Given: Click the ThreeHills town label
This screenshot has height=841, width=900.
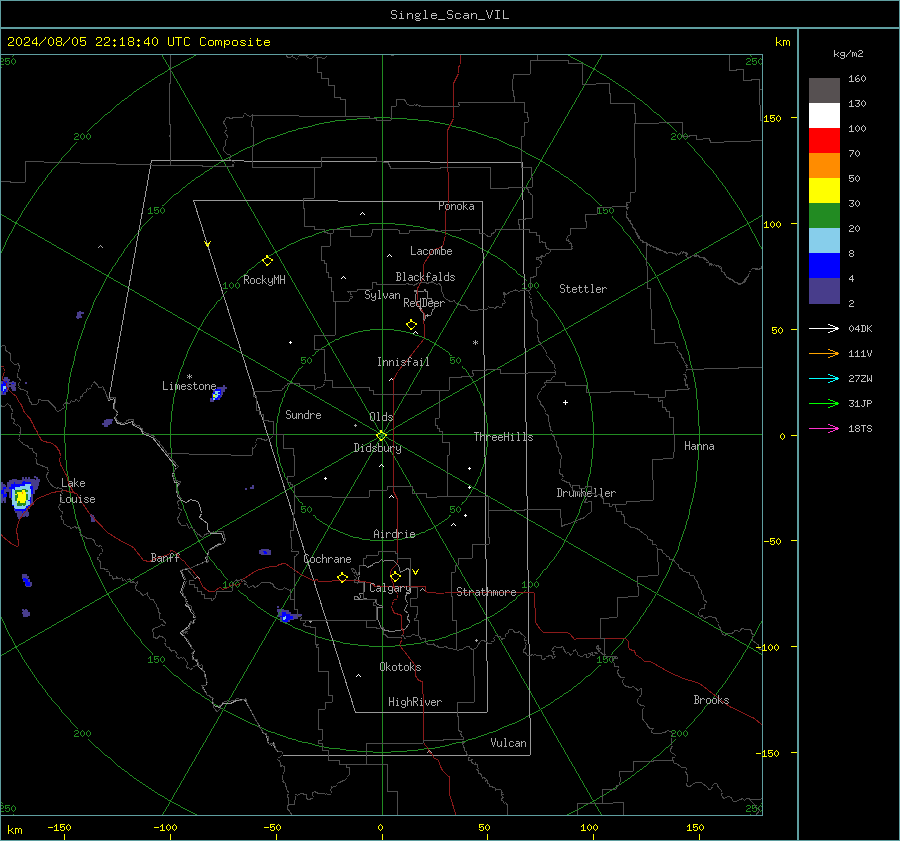Looking at the screenshot, I should click(x=503, y=437).
